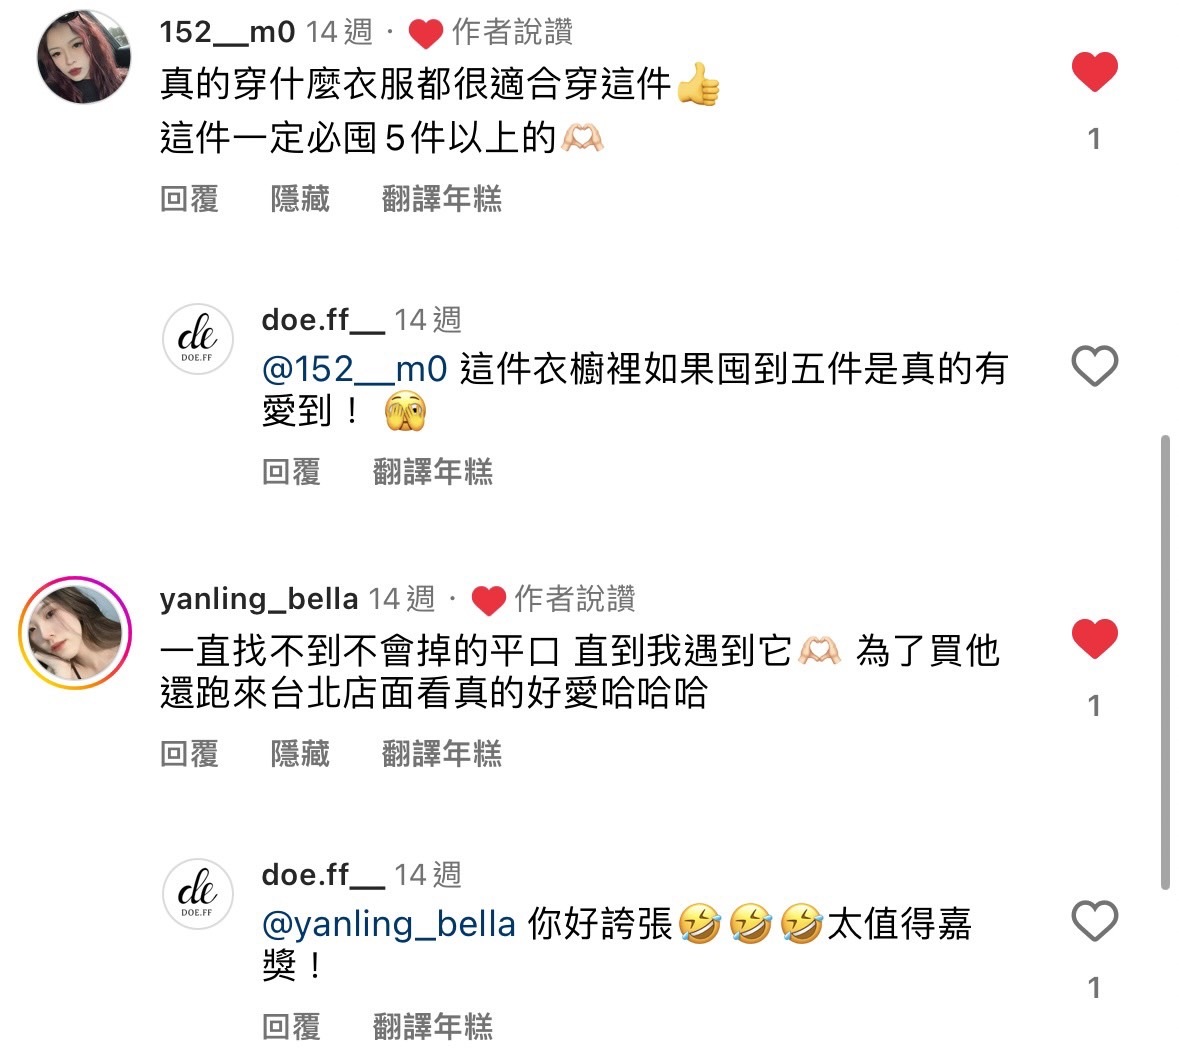Open @152__m0 mention link
Viewport: 1179px width, 1055px height.
pos(354,370)
